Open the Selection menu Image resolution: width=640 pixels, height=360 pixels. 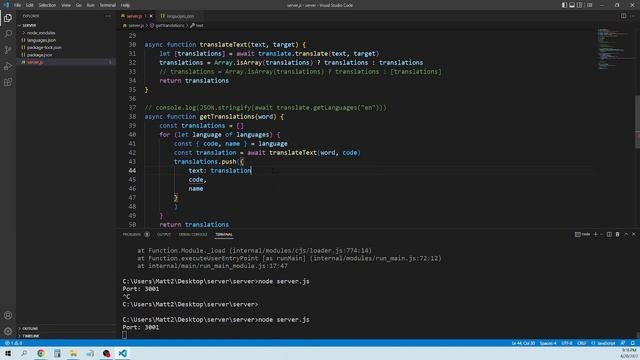pos(47,5)
